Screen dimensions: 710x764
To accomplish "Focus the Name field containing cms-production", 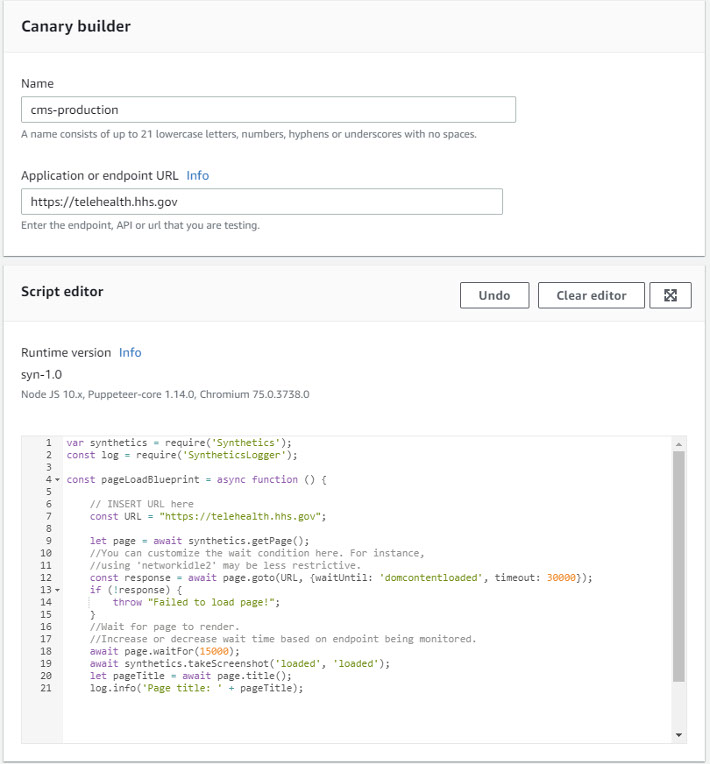I will (x=268, y=109).
